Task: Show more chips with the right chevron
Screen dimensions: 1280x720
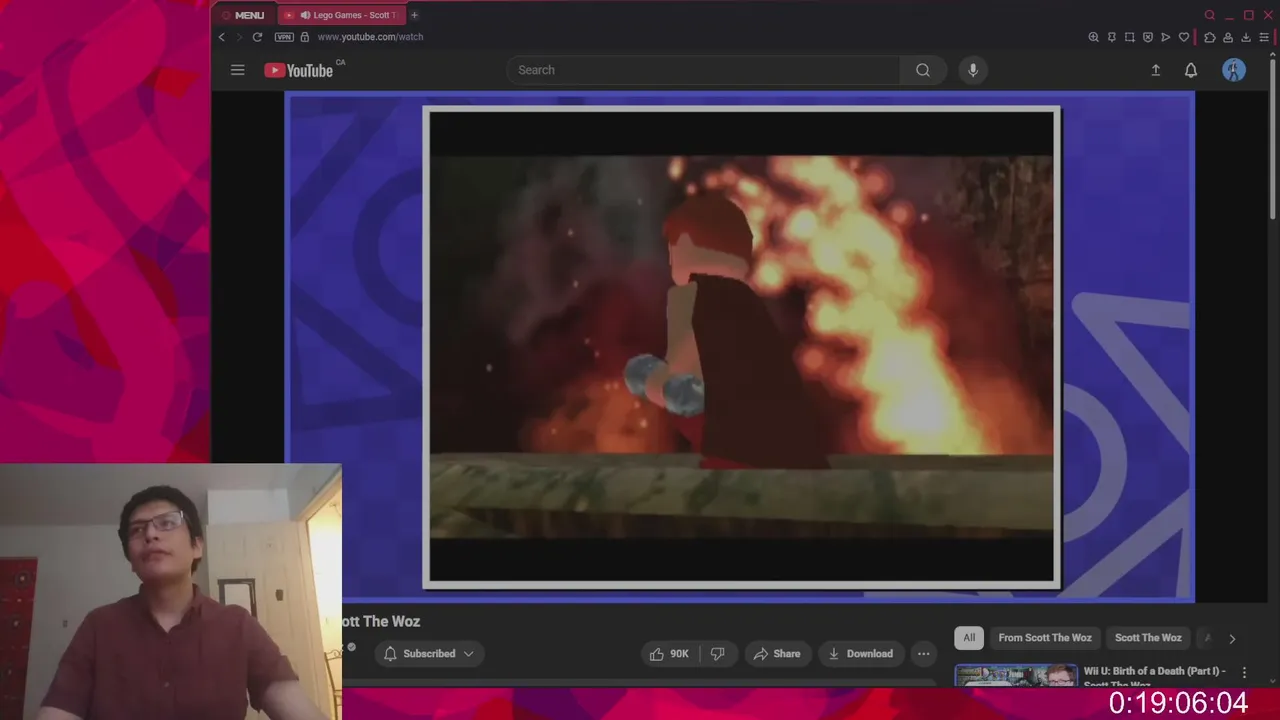Action: click(1232, 638)
